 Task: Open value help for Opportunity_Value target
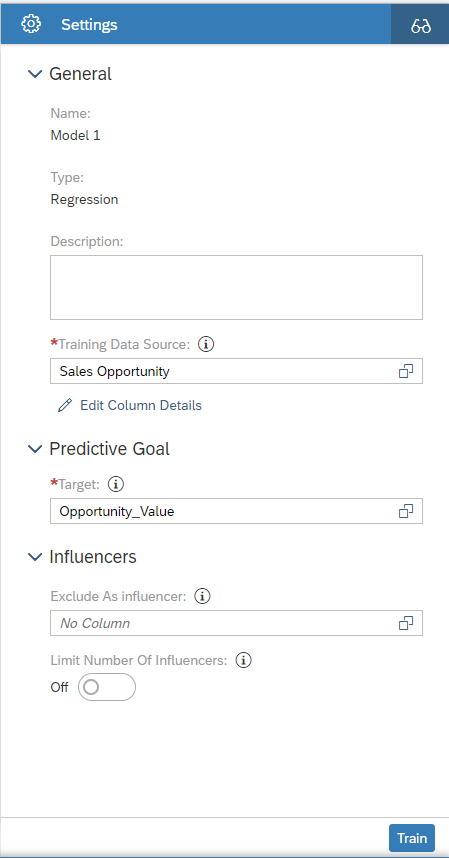pyautogui.click(x=406, y=511)
